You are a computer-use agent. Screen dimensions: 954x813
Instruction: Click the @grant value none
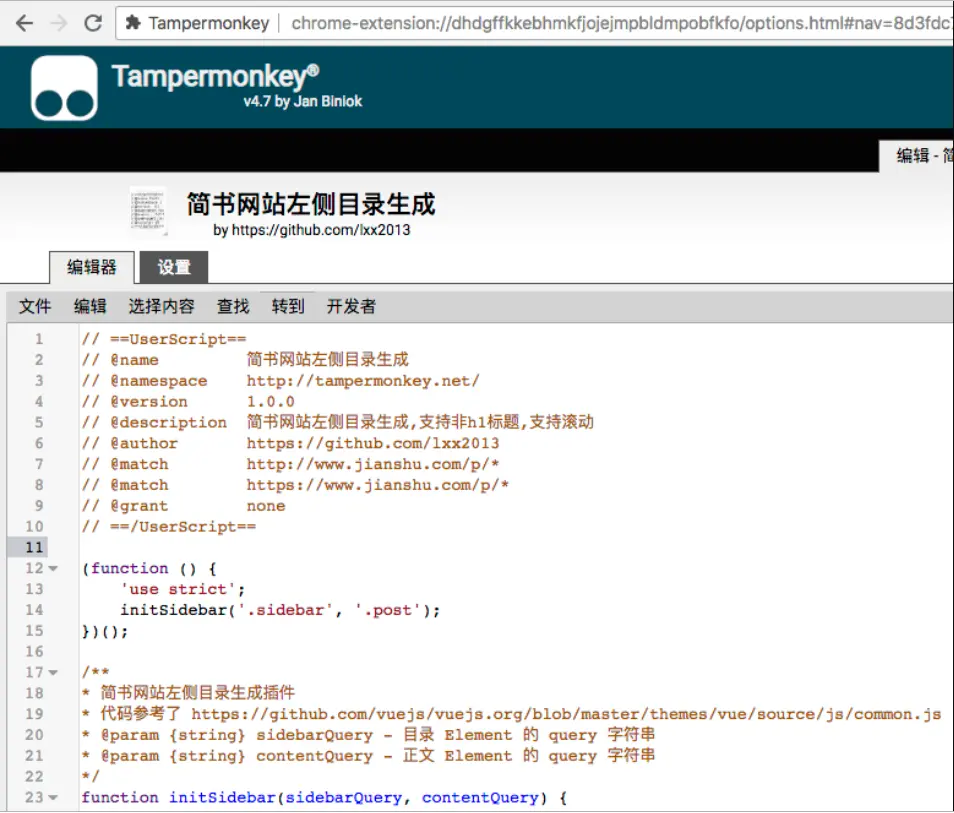266,506
